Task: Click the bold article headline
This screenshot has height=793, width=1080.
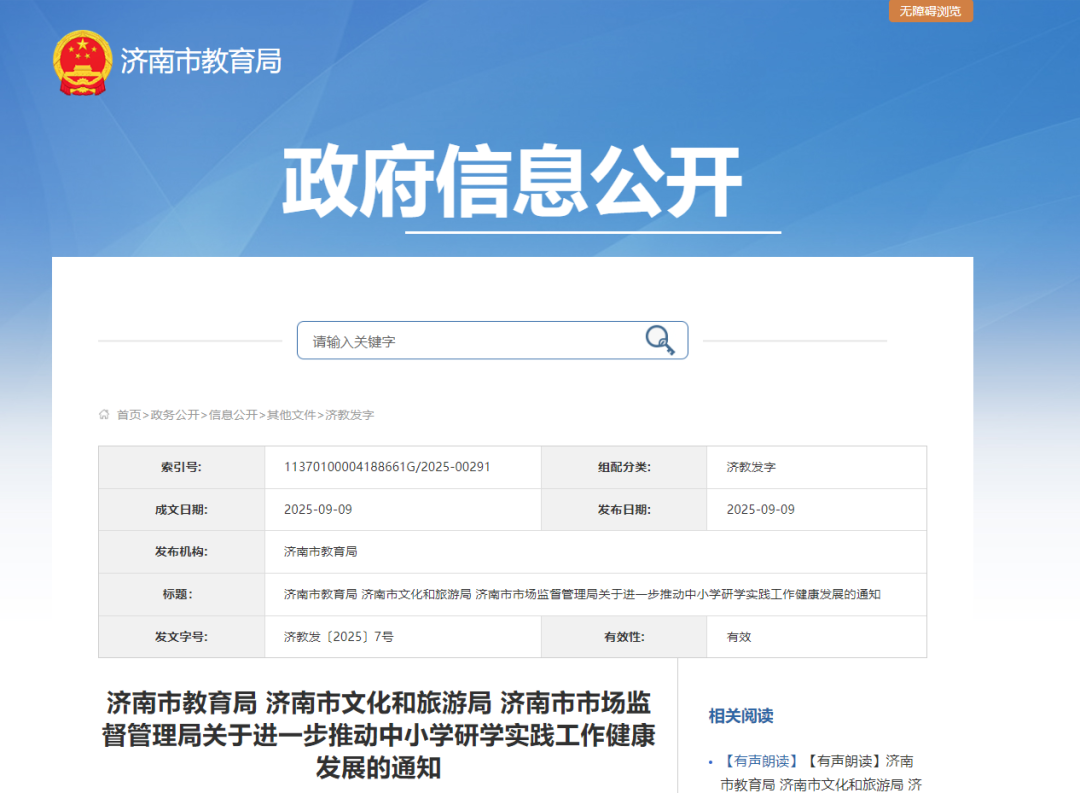Action: (x=378, y=735)
